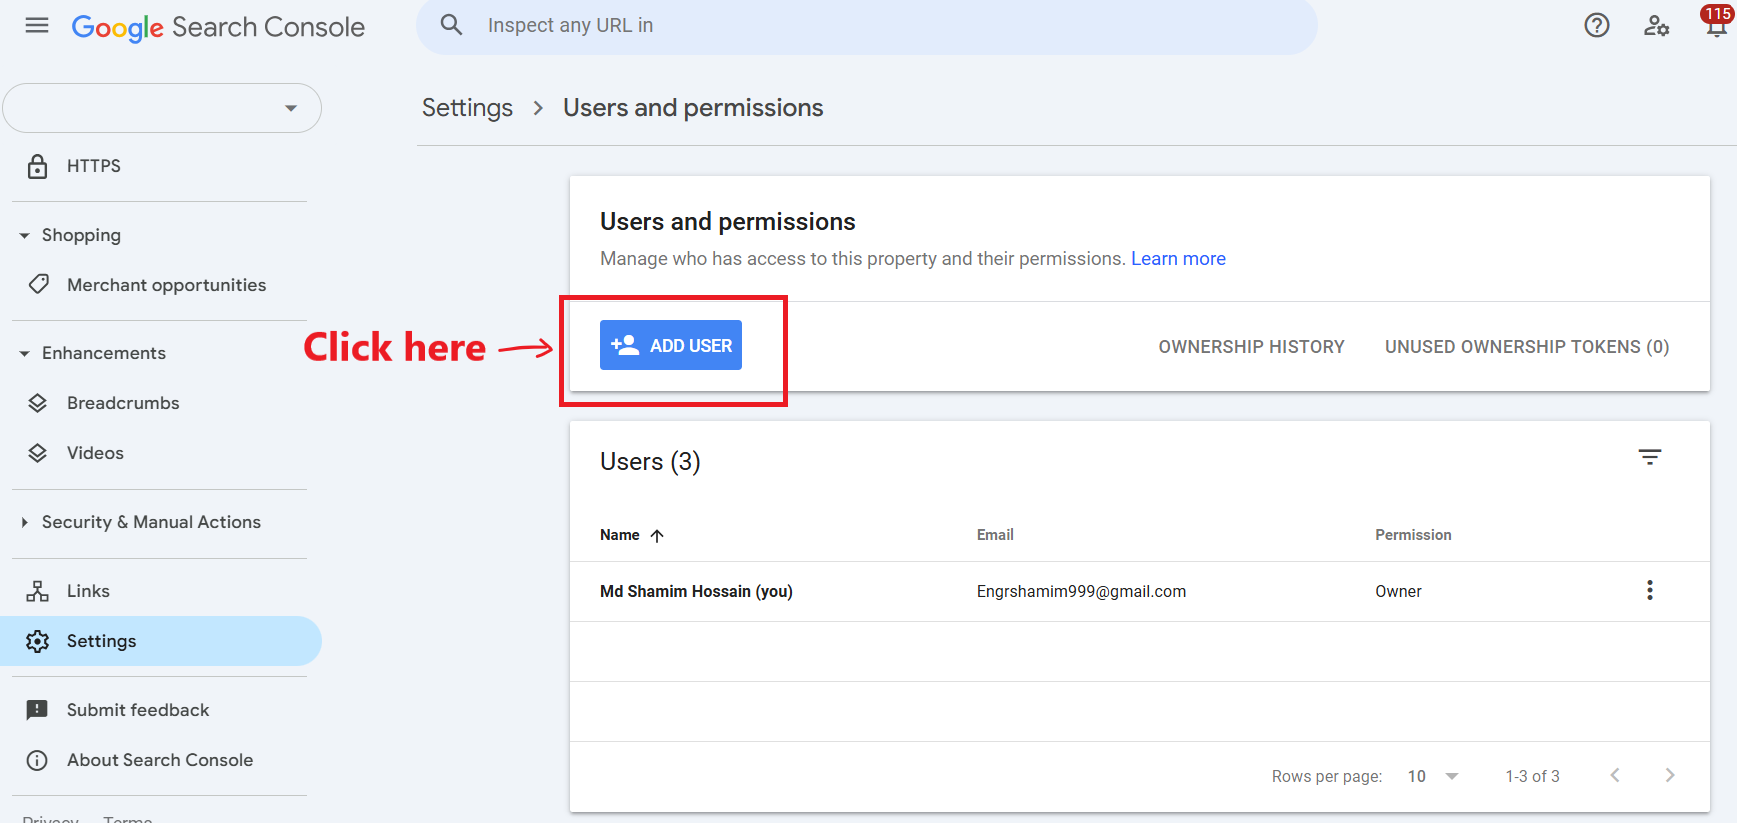Click the Settings gear icon in sidebar
This screenshot has height=823, width=1737.
pos(38,641)
